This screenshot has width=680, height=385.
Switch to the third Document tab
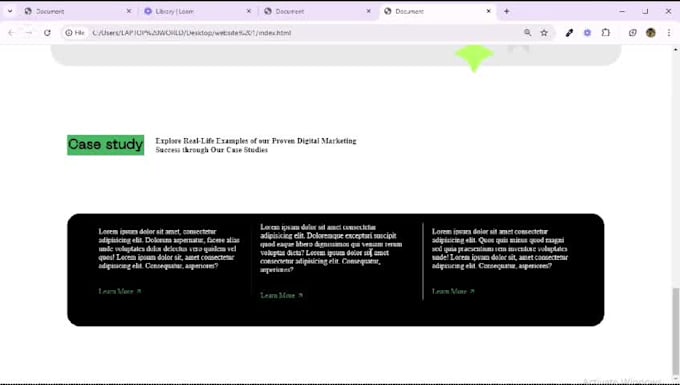317,12
